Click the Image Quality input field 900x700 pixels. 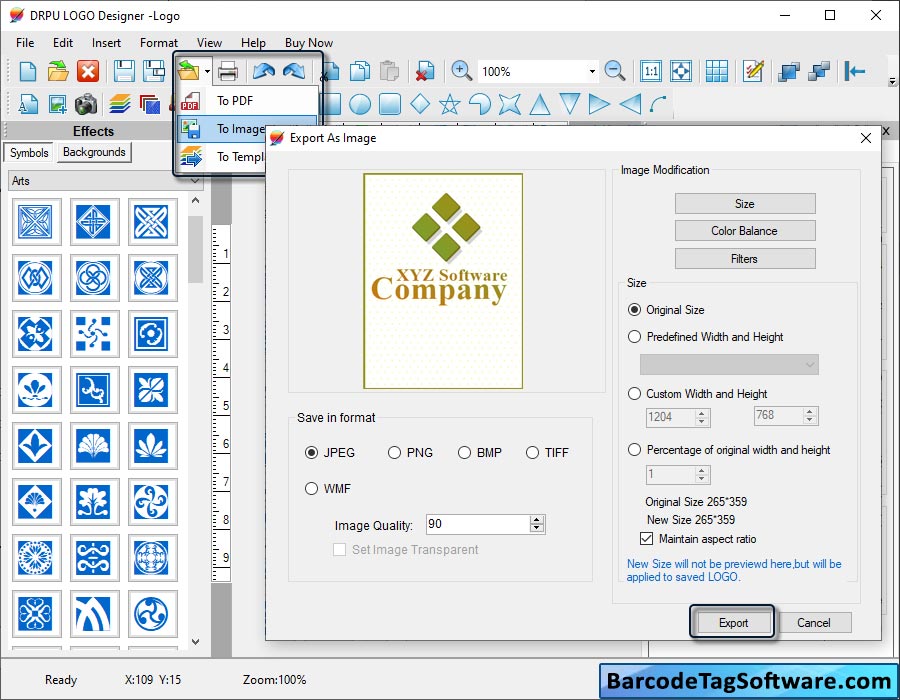(x=476, y=524)
